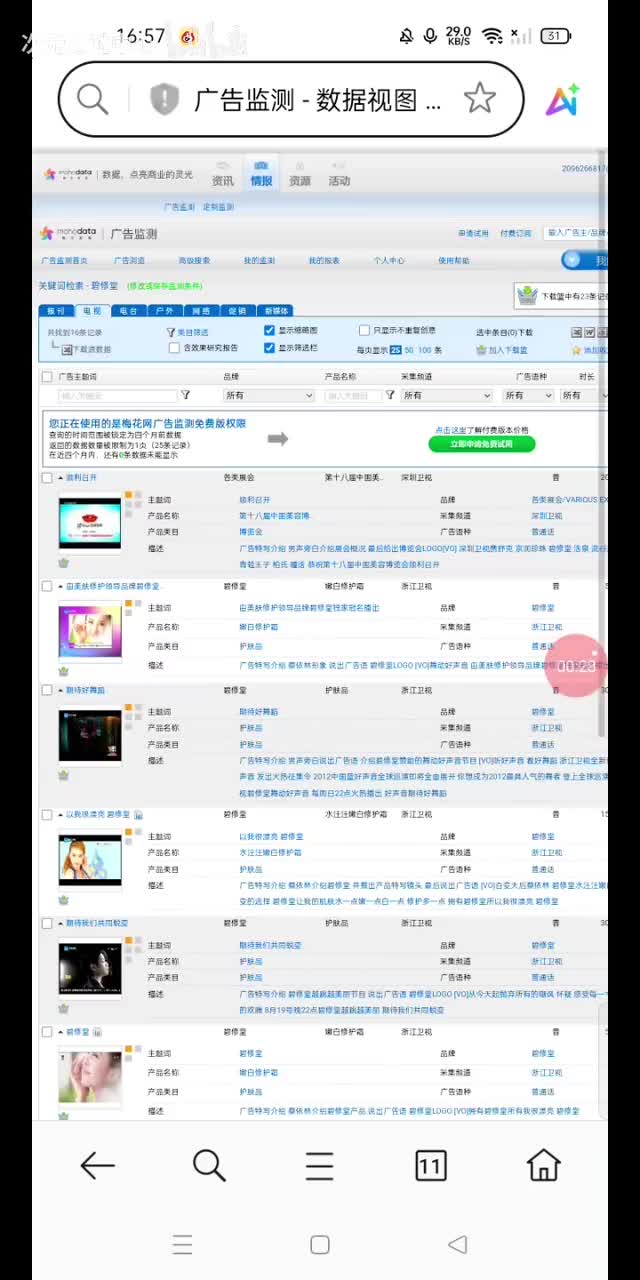Open the 以我很漂亮 ad thumbnail
Screen dimensions: 640x1280
[x=90, y=861]
